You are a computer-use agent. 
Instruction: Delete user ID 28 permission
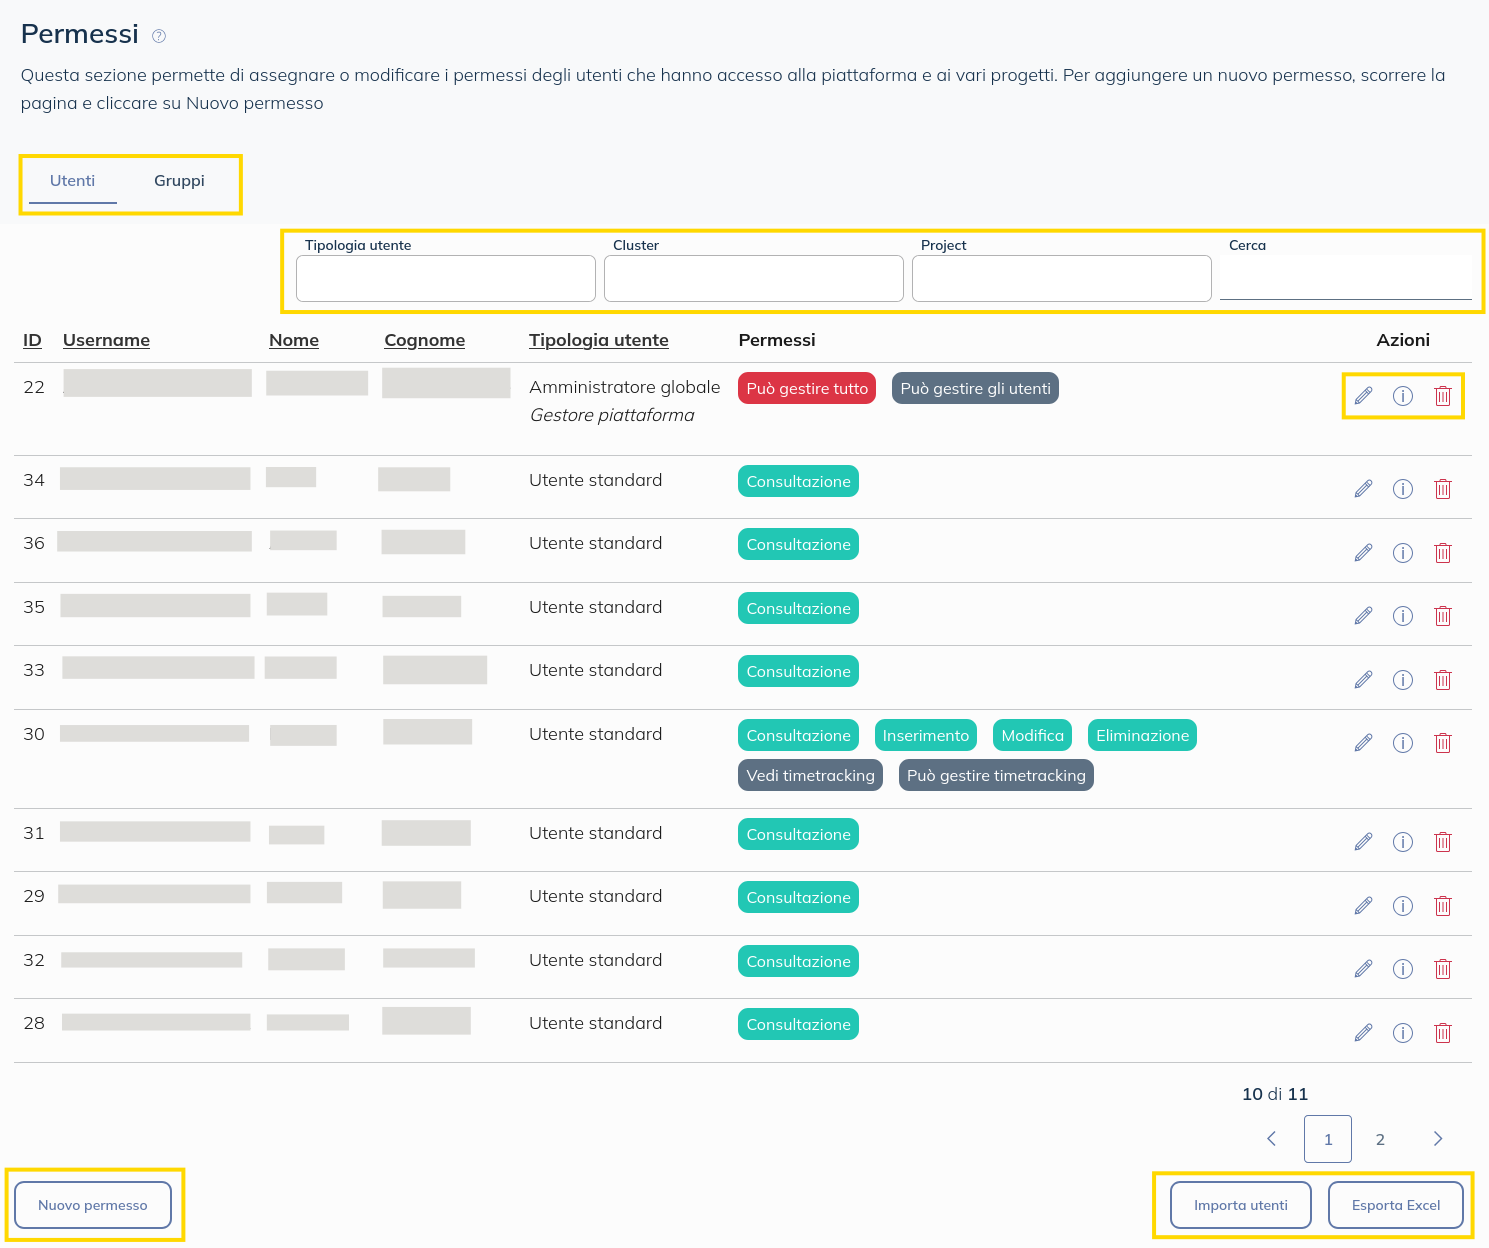tap(1443, 1033)
